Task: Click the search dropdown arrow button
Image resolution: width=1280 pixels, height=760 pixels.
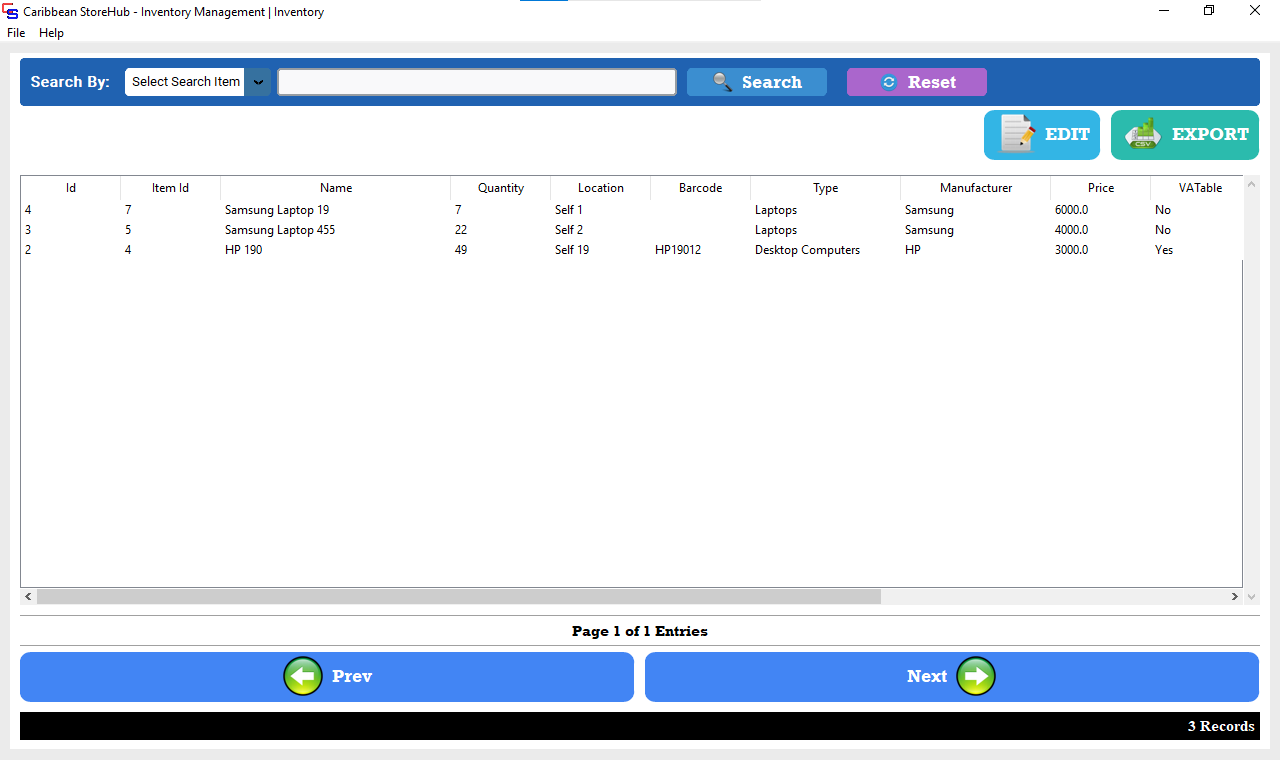Action: click(x=258, y=82)
